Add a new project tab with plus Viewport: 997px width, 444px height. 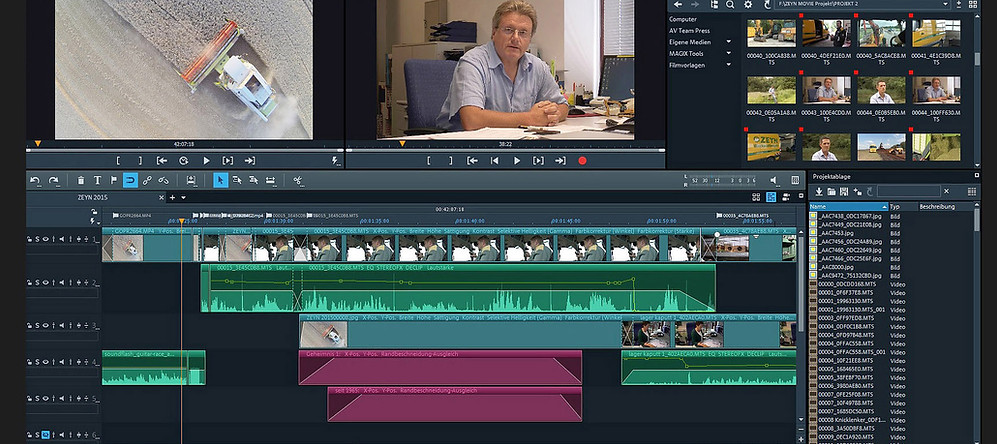[172, 197]
